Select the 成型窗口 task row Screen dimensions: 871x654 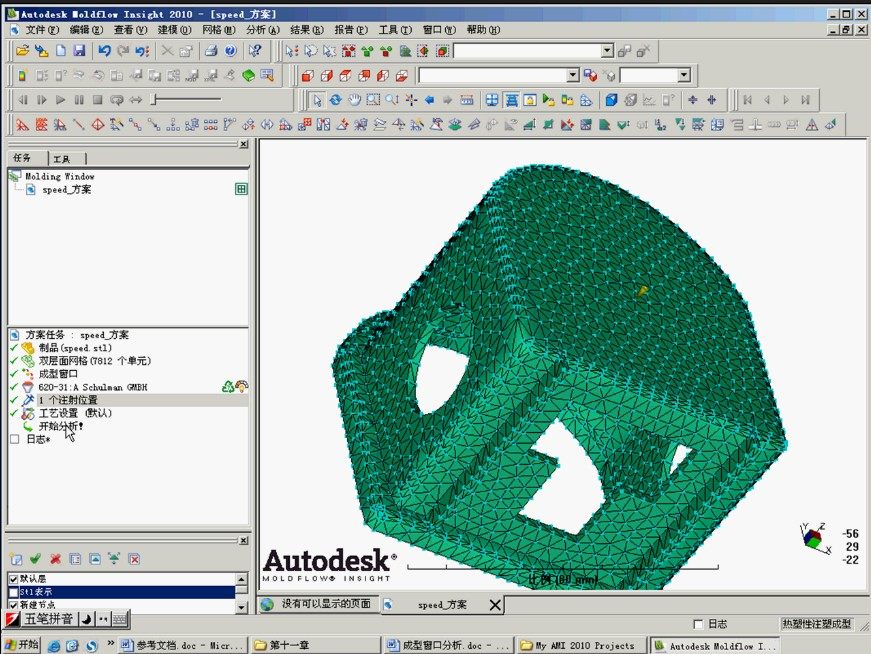point(58,374)
